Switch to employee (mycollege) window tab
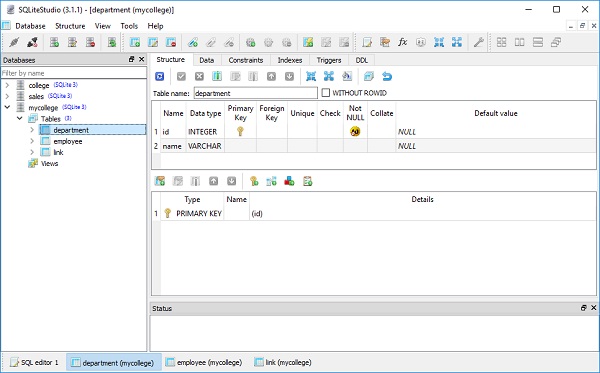 (204, 362)
